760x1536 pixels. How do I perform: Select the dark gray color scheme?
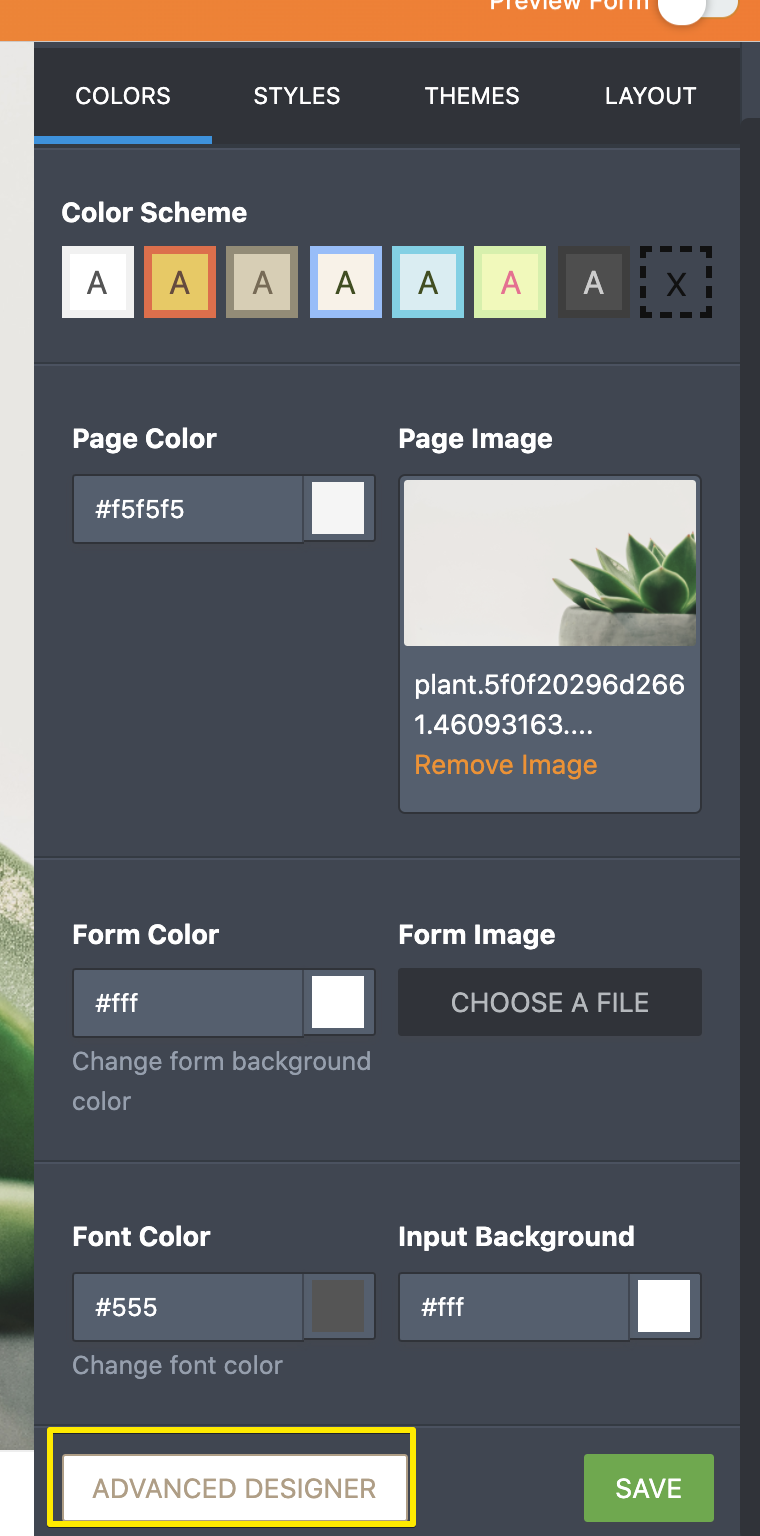[593, 283]
